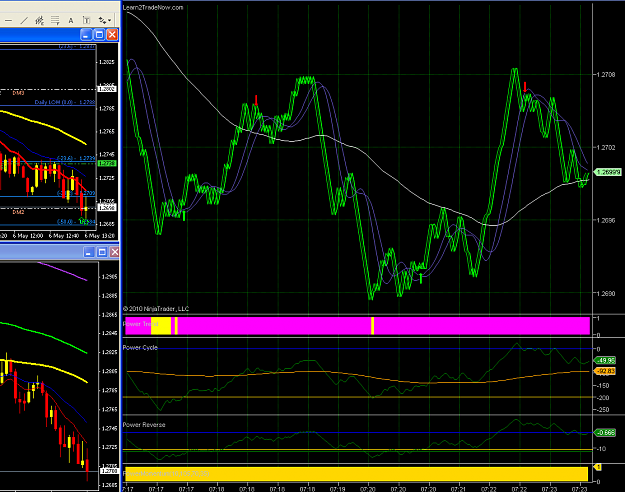The height and width of the screenshot is (492, 625).
Task: Click the yellow segment in Power Trend bar
Action: point(161,326)
